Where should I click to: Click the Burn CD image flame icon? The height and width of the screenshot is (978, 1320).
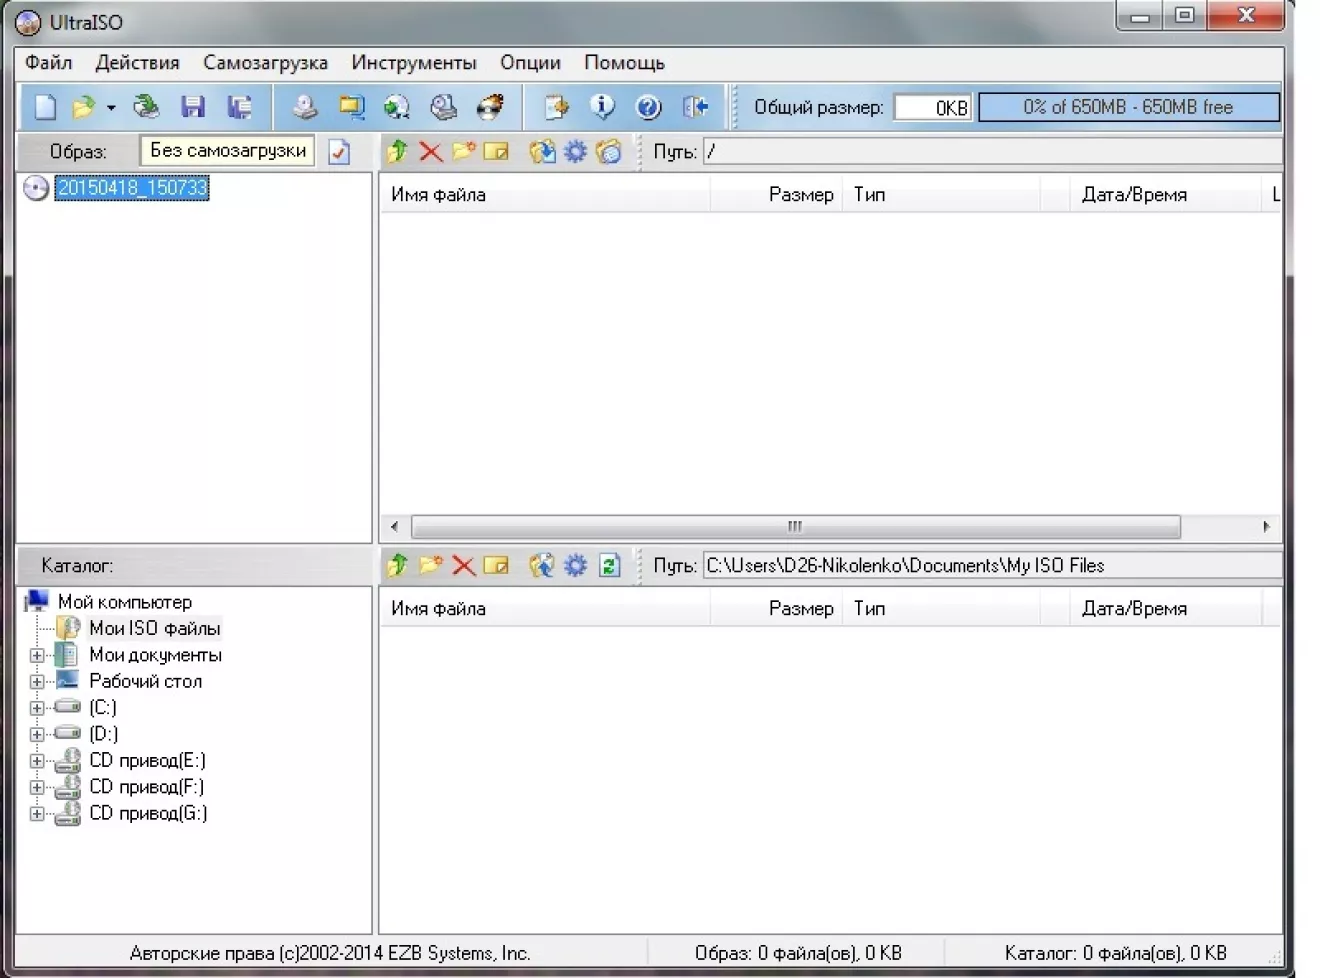(x=491, y=107)
